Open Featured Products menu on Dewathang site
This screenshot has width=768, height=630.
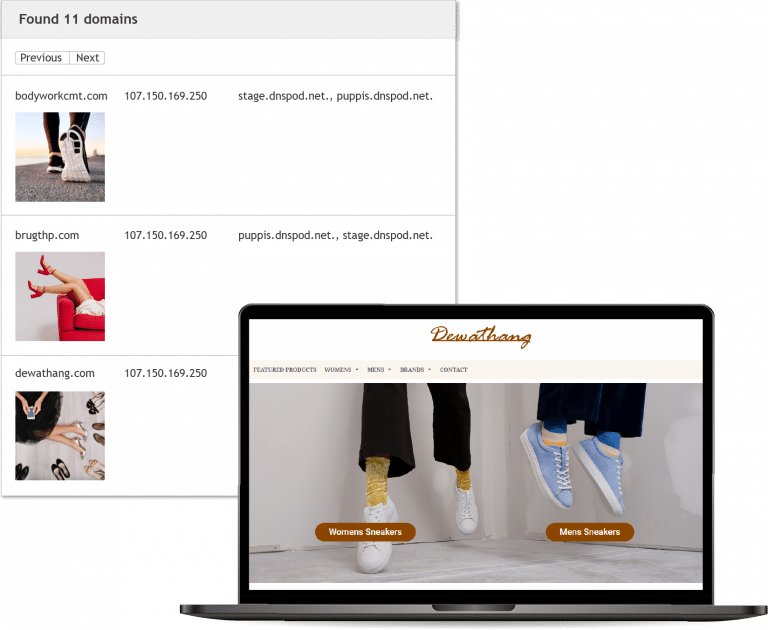[285, 370]
